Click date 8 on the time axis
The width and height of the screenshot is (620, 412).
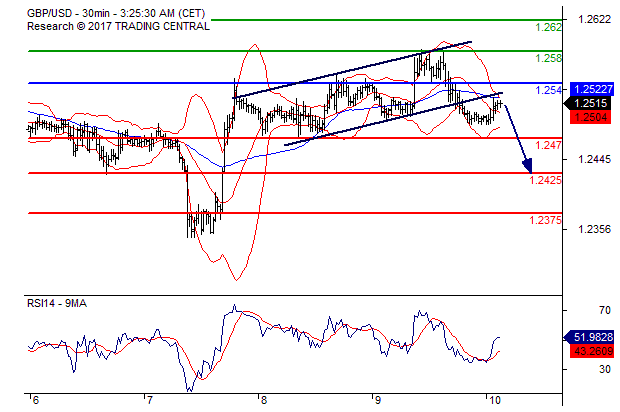263,401
